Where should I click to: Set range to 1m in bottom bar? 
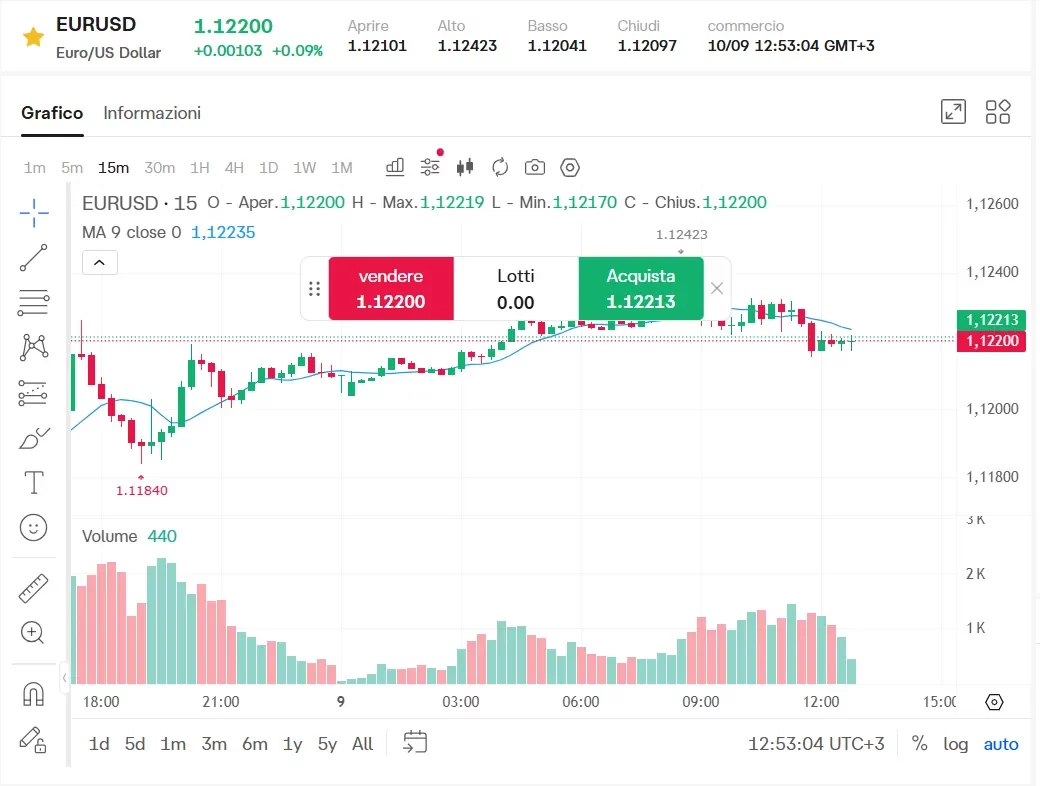pyautogui.click(x=172, y=744)
